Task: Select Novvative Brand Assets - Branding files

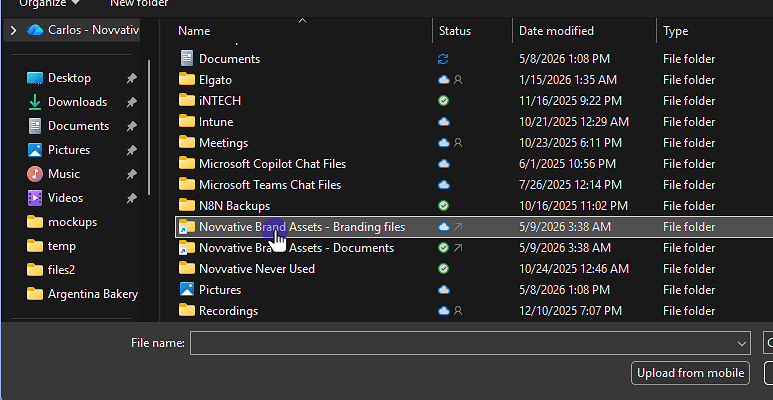Action: tap(474, 227)
